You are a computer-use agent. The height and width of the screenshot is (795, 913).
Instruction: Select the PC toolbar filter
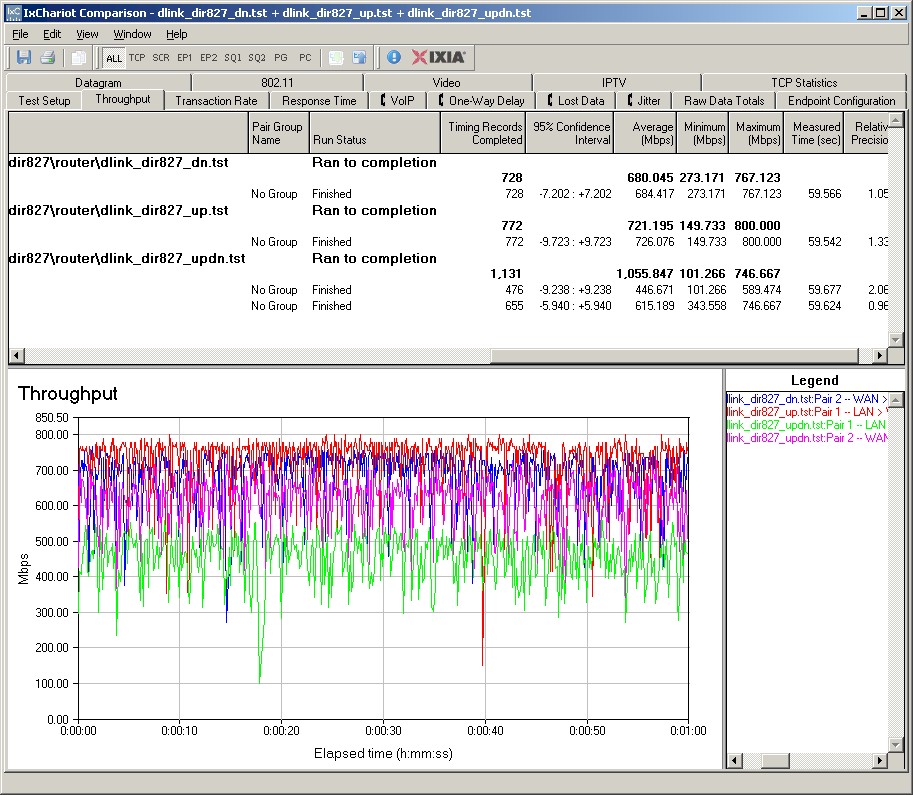[305, 58]
